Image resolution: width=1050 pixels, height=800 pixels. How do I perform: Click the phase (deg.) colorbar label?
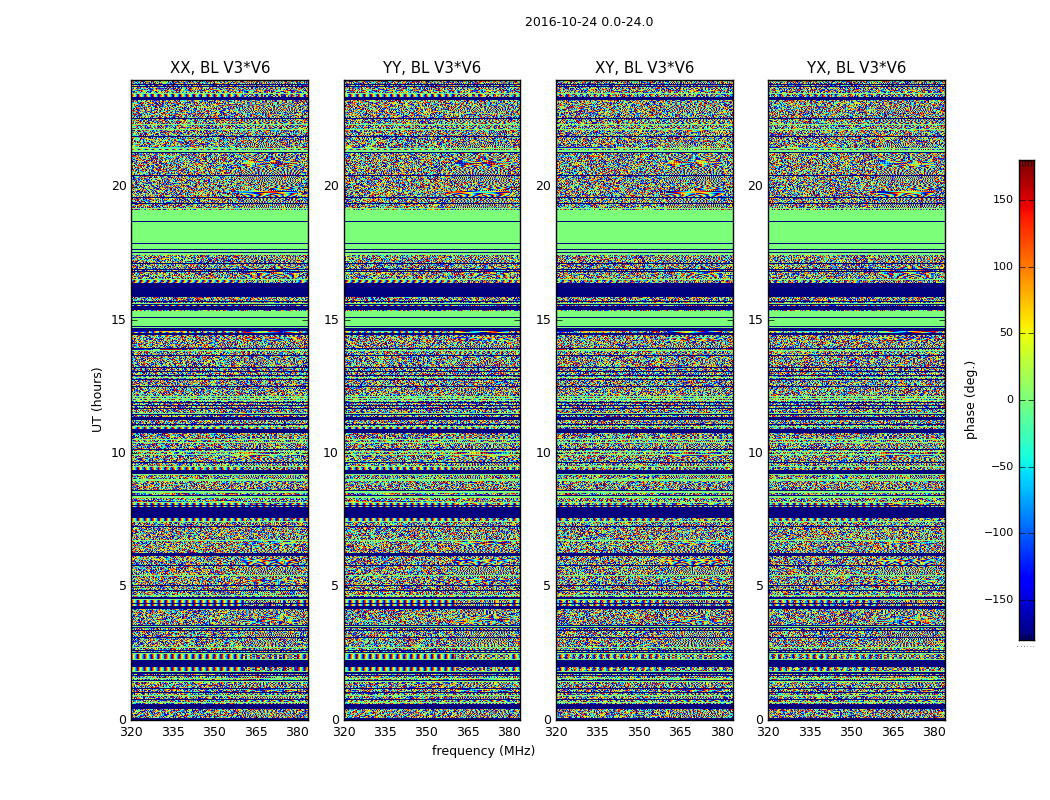[x=971, y=400]
